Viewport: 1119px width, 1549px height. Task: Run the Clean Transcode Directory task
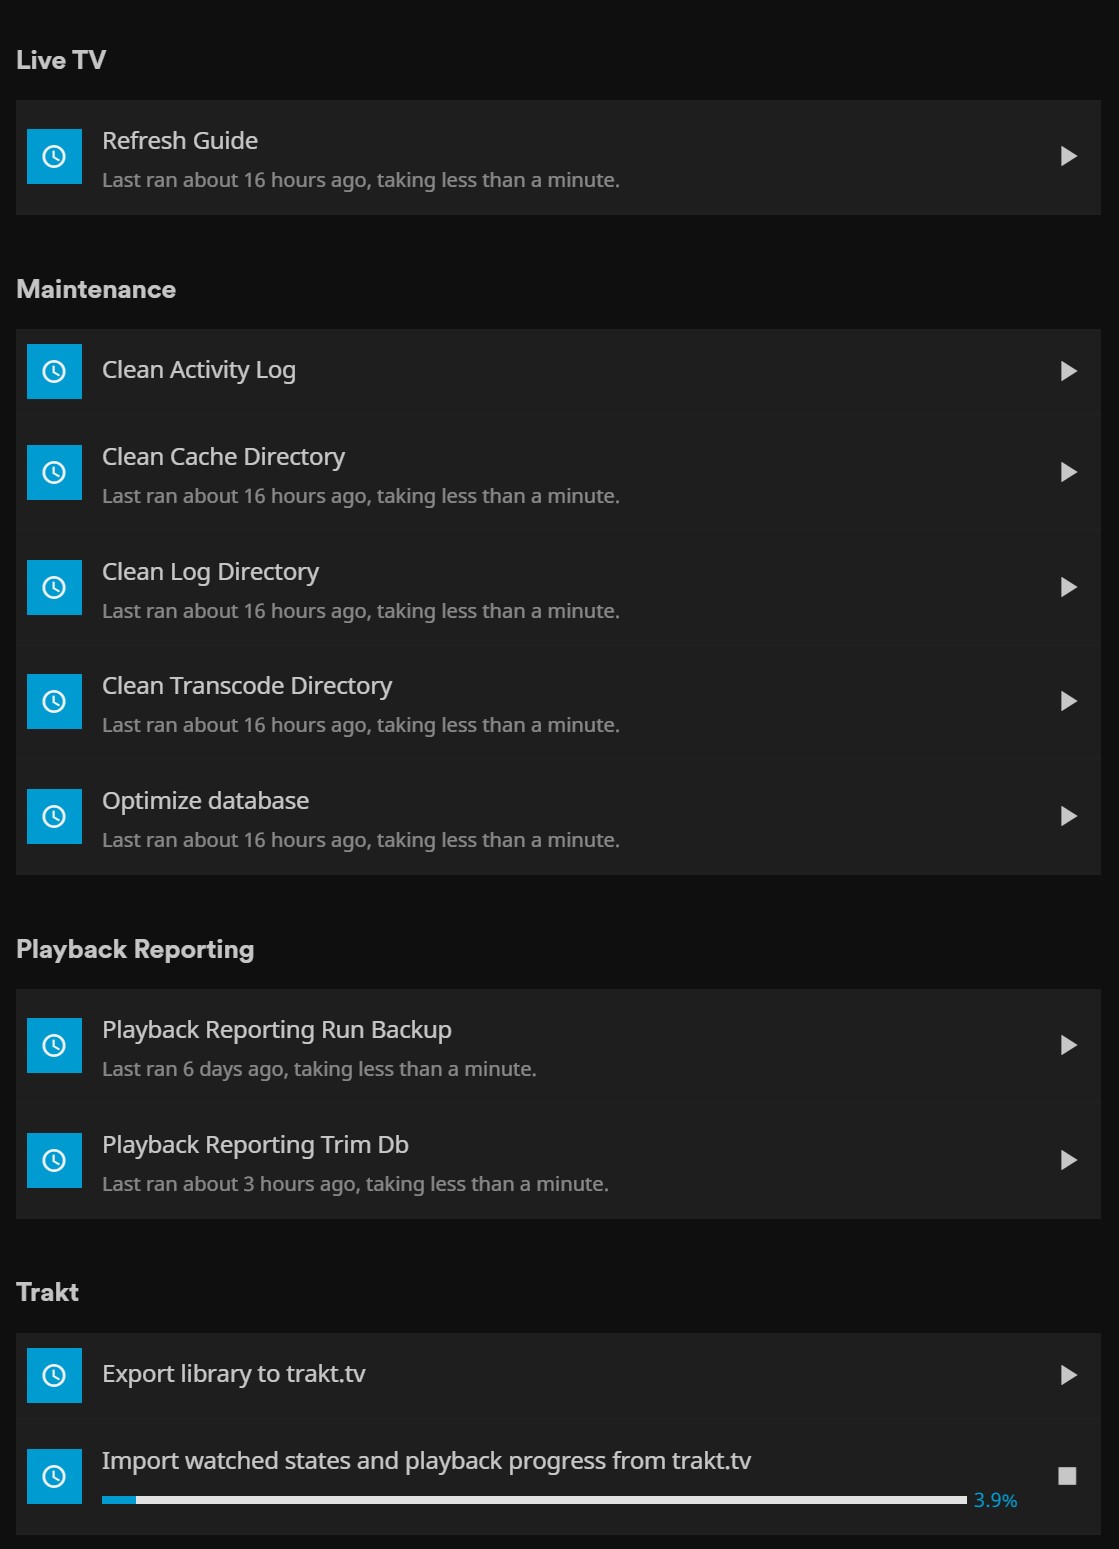[x=1068, y=701]
